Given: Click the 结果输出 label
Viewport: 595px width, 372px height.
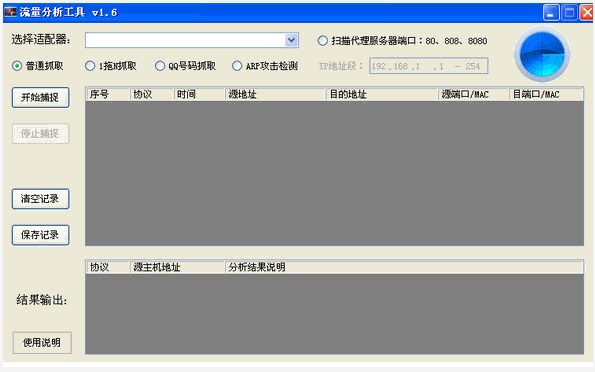Looking at the screenshot, I should pyautogui.click(x=41, y=300).
